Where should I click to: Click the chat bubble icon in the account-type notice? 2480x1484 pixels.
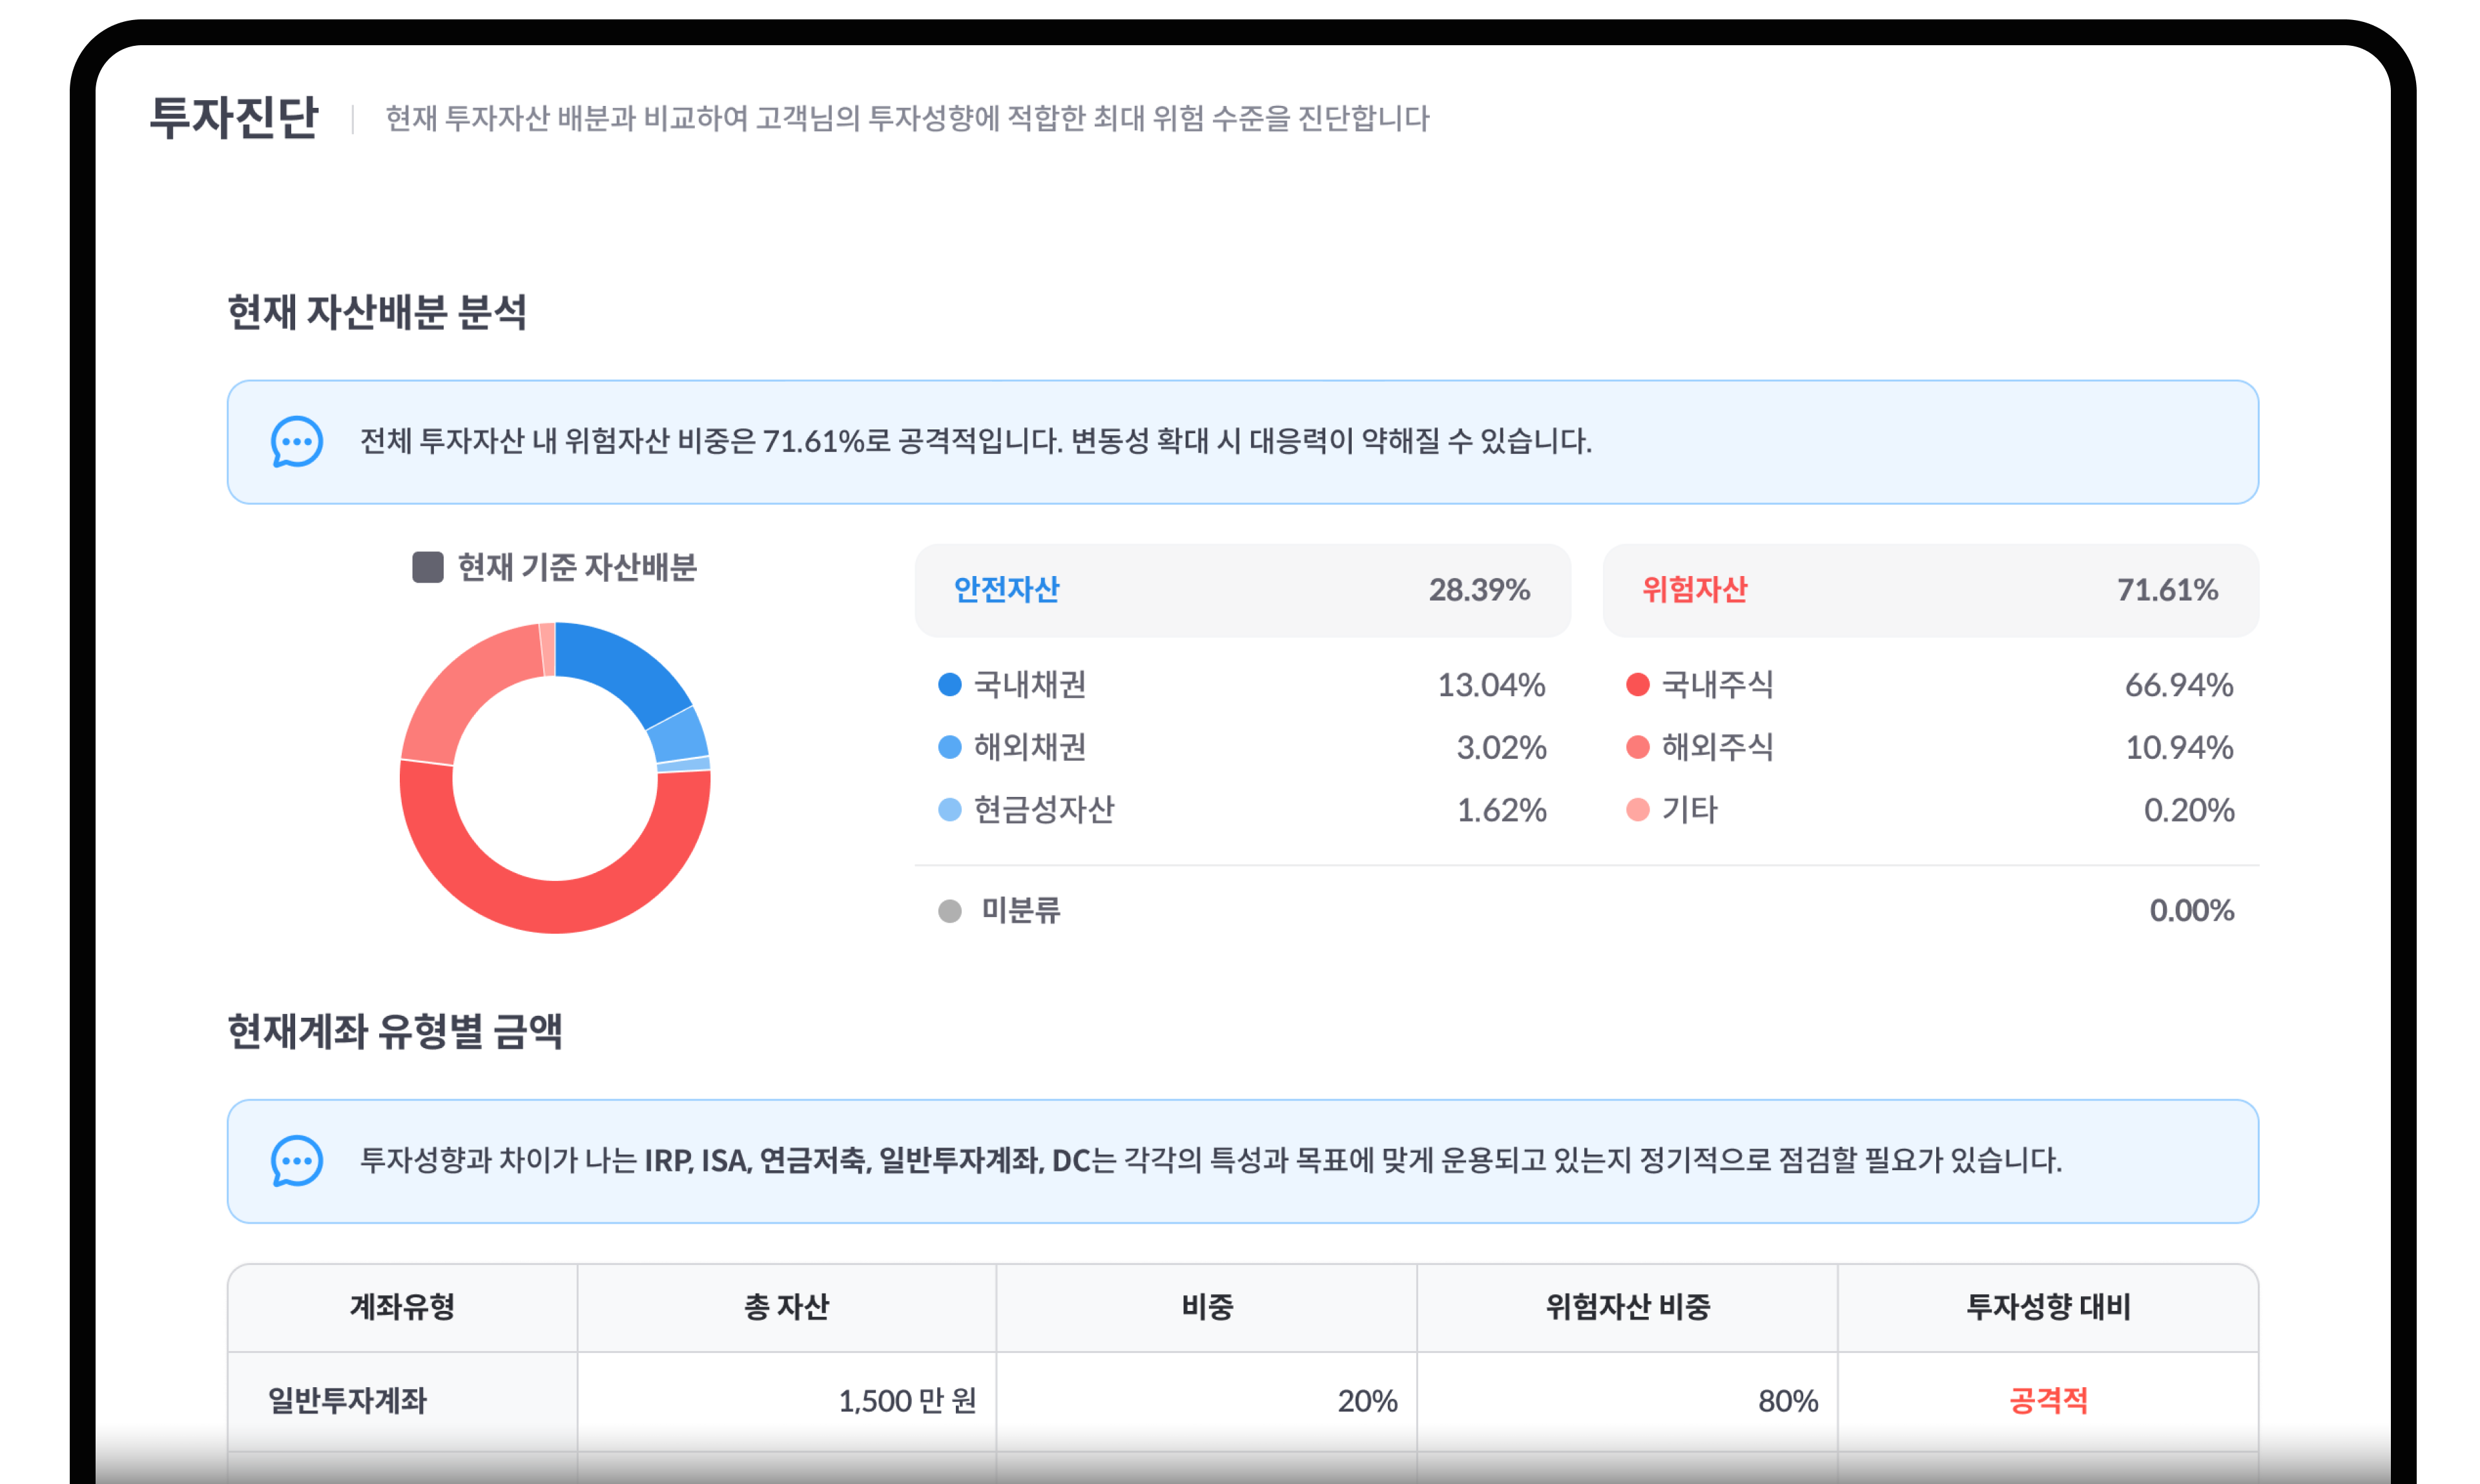tap(297, 1161)
